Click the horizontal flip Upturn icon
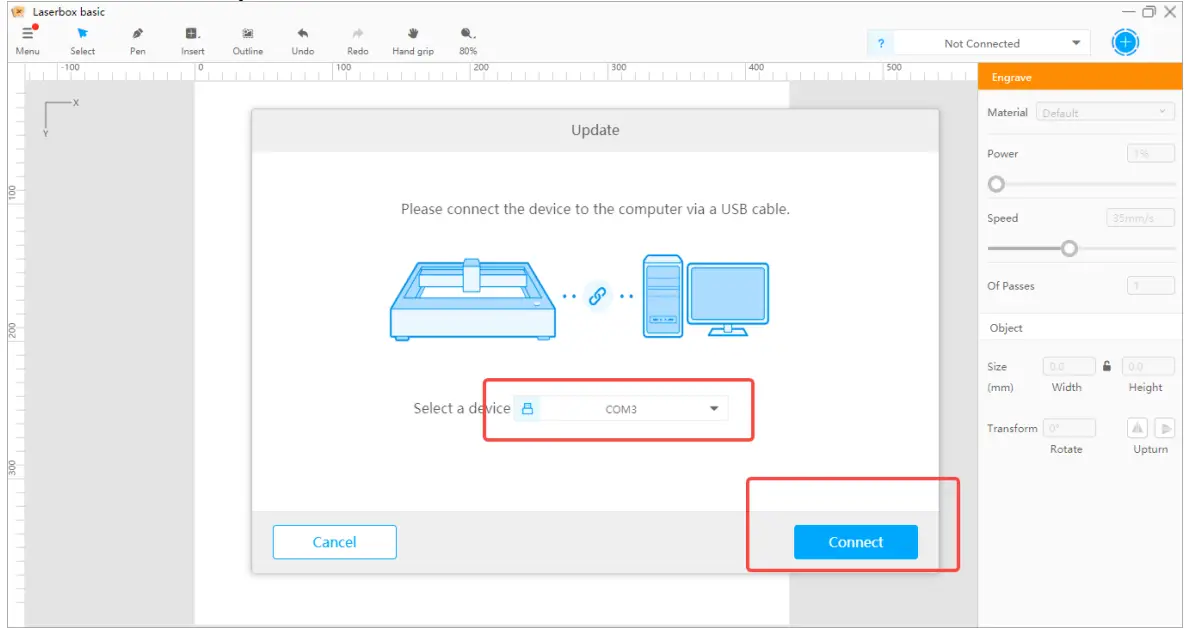 [x=1137, y=428]
